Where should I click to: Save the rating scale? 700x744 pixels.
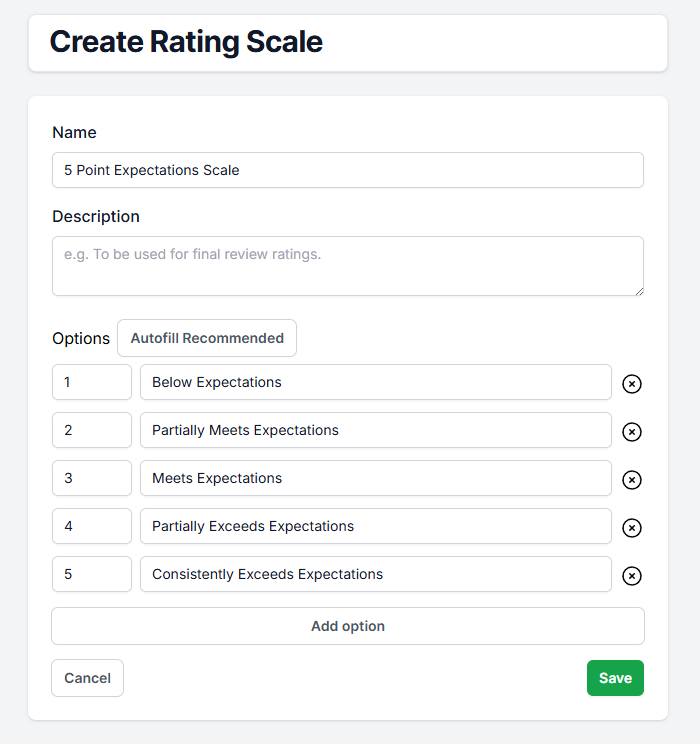615,678
